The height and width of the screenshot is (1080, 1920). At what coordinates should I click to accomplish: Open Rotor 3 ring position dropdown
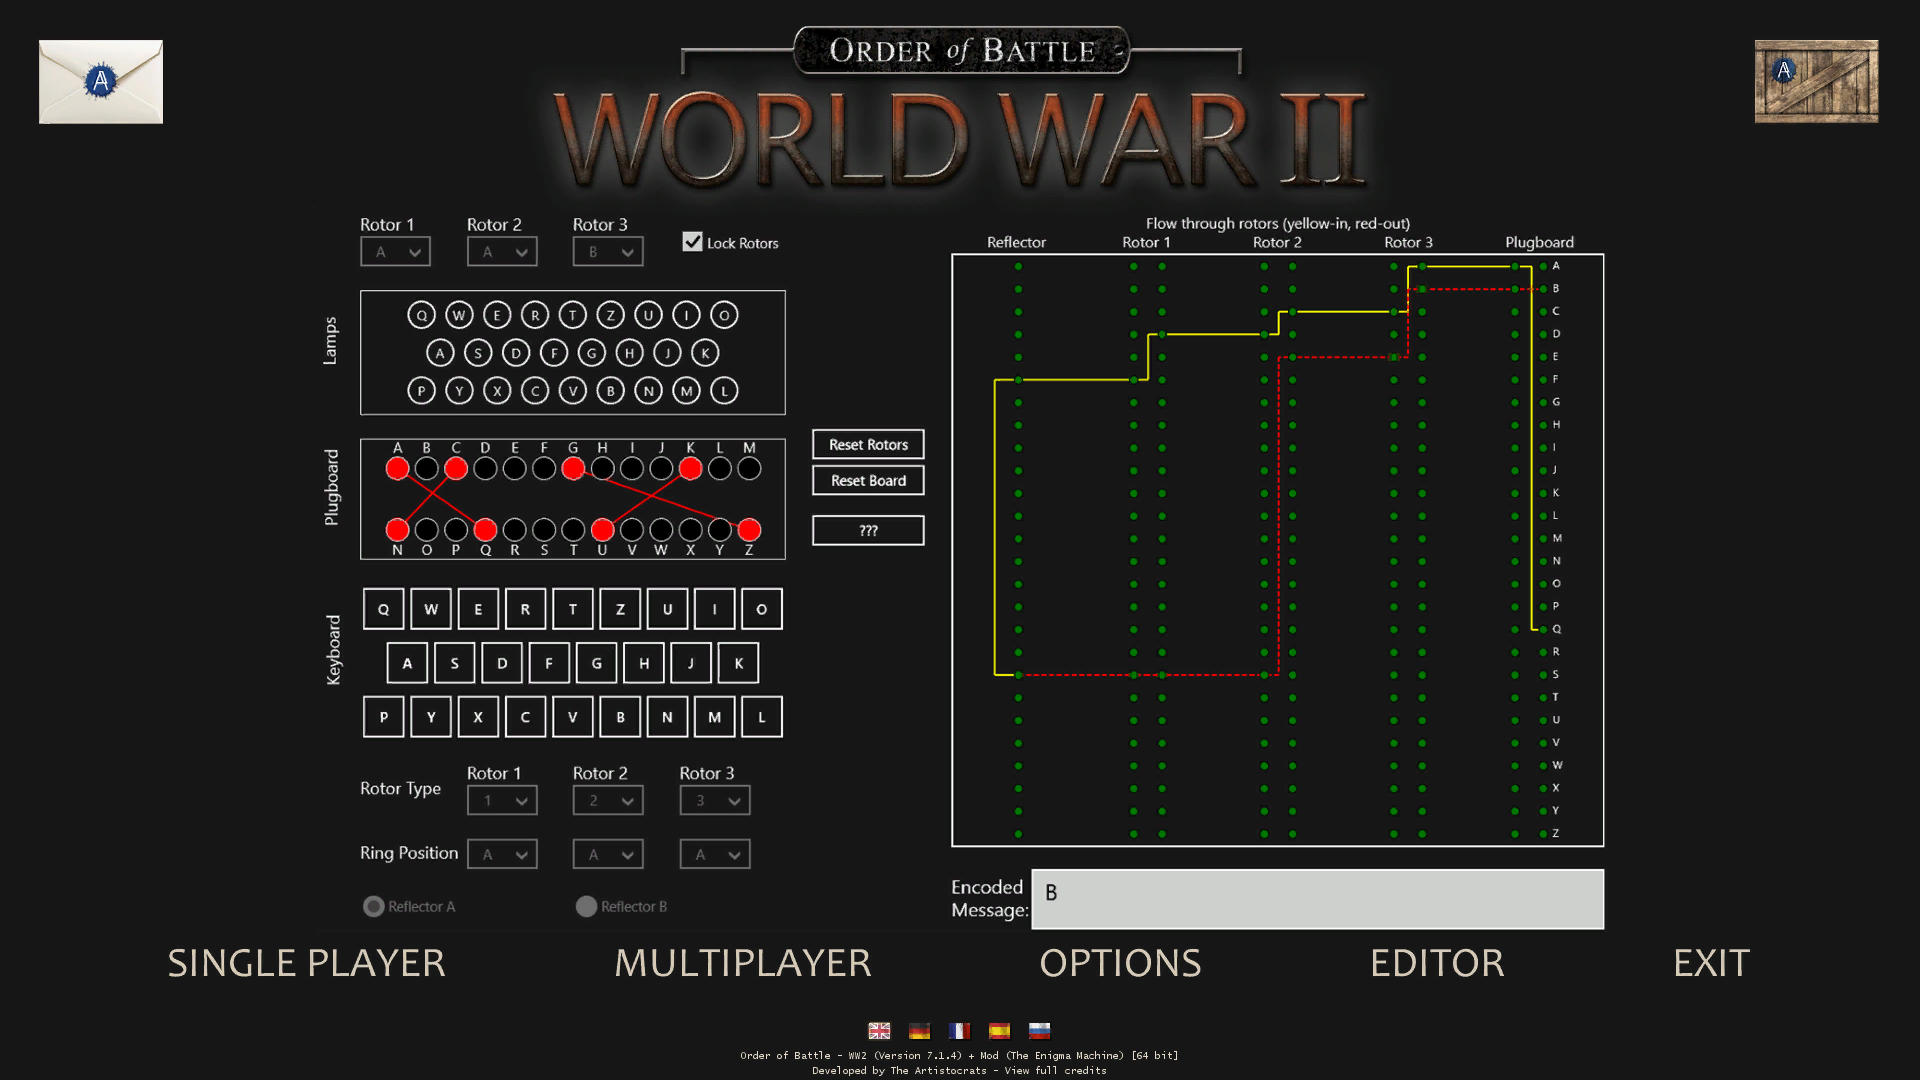click(715, 854)
